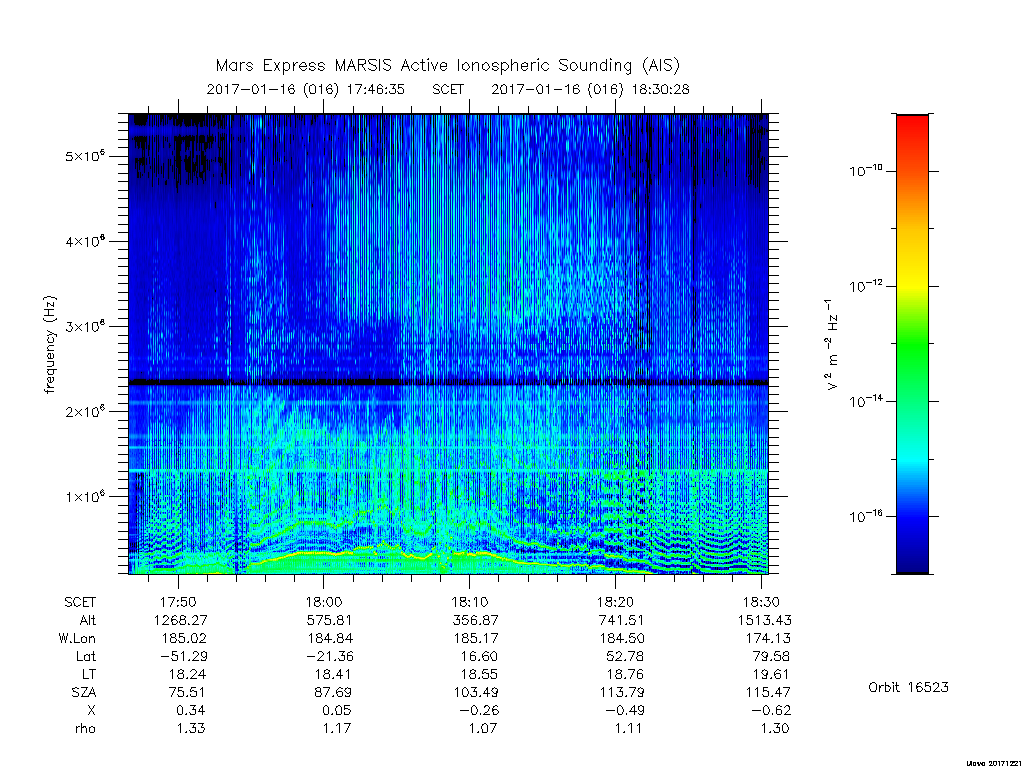
Task: Click the SZA row label
Action: [x=84, y=692]
